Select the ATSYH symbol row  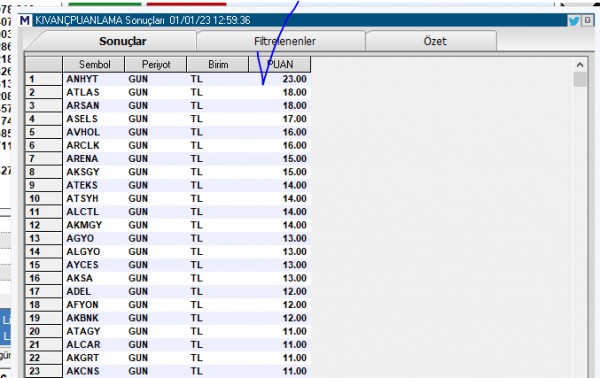pos(168,199)
